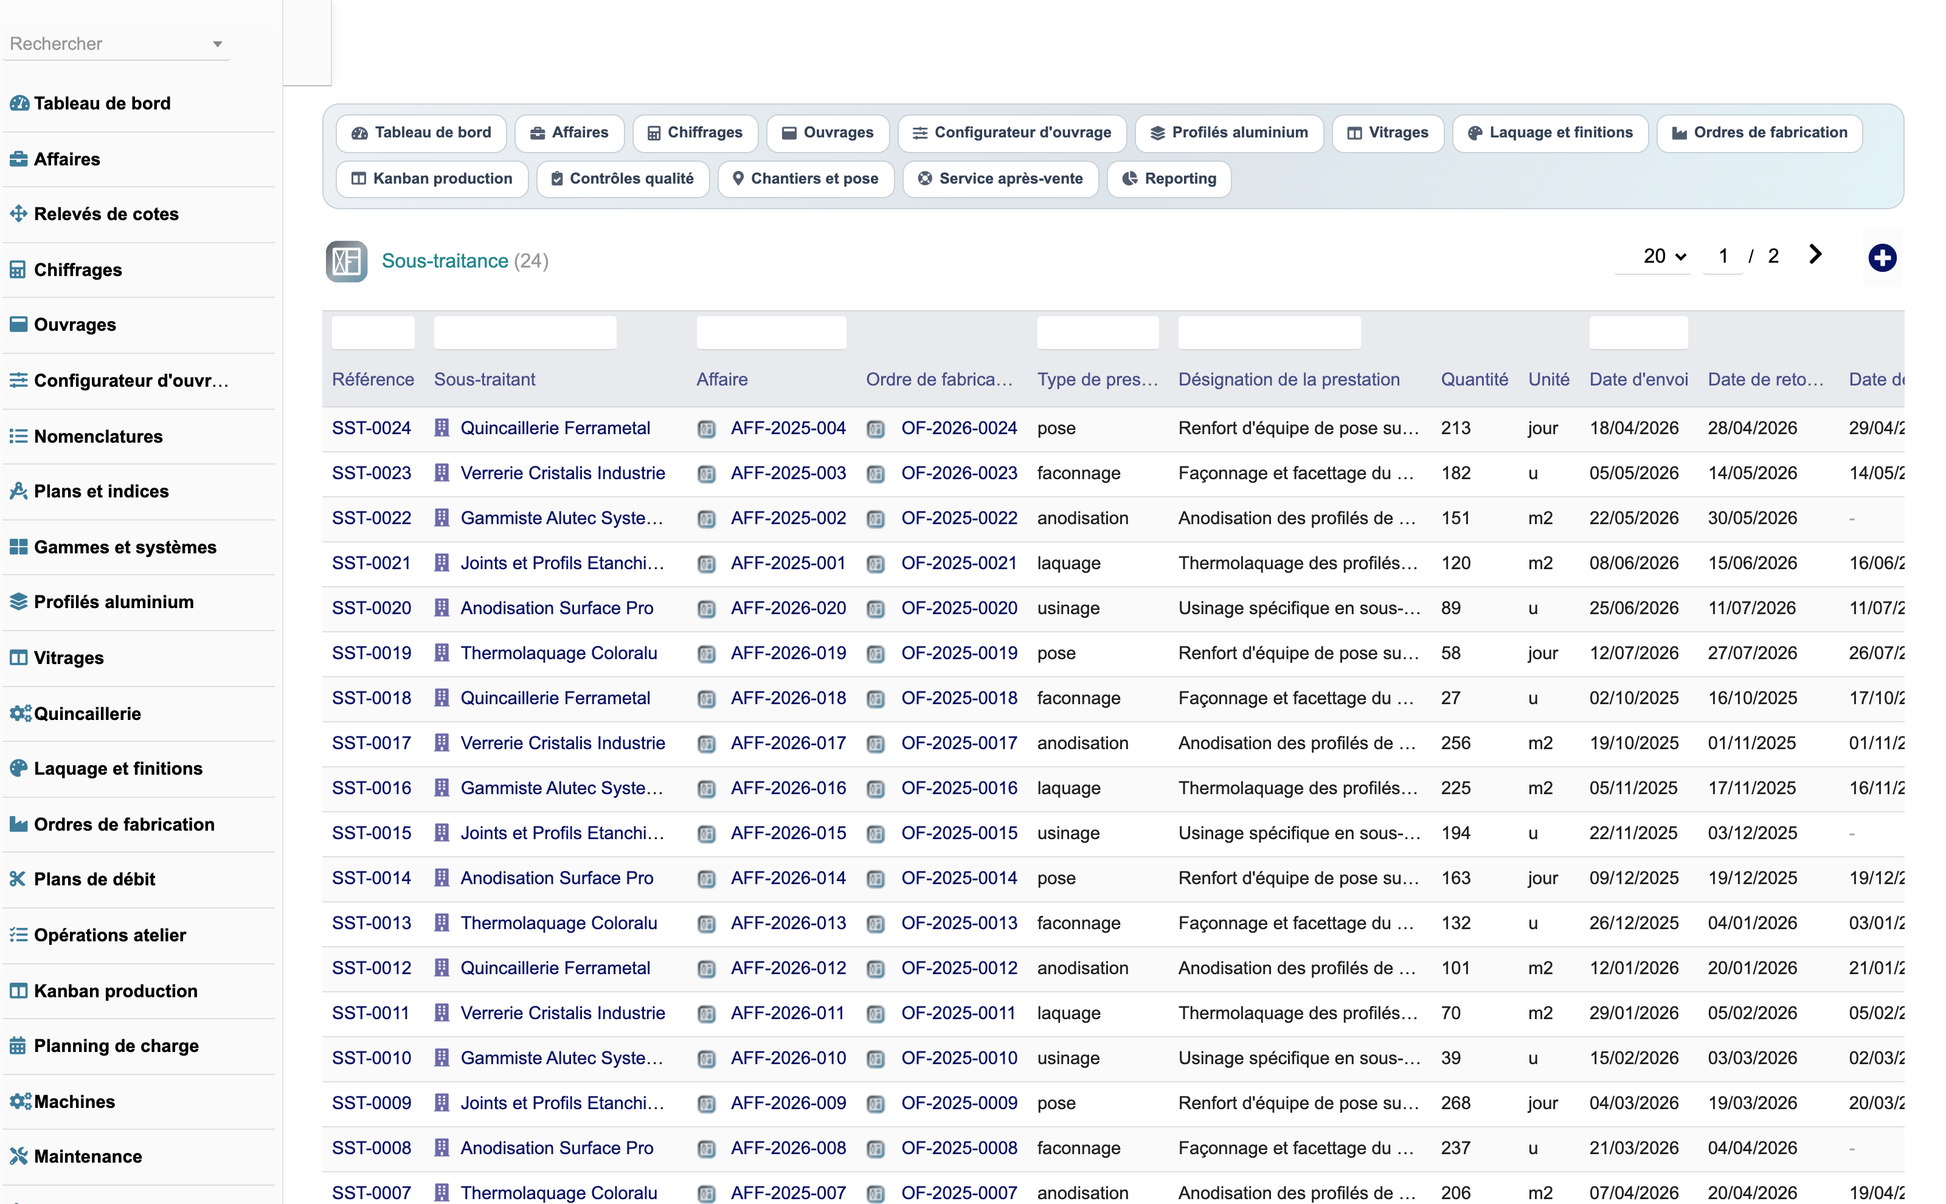Viewport: 1946px width, 1204px height.
Task: Open the Tableau de bord tab in top bar
Action: (422, 133)
